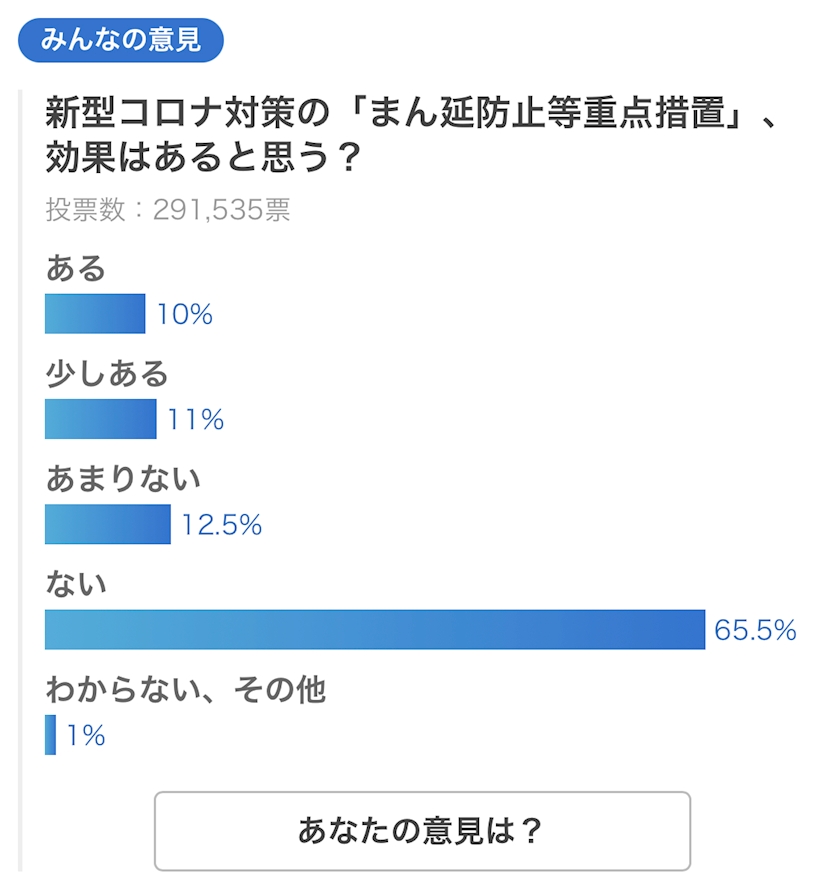The width and height of the screenshot is (840, 888).
Task: Click the ある result bar
Action: [x=95, y=314]
